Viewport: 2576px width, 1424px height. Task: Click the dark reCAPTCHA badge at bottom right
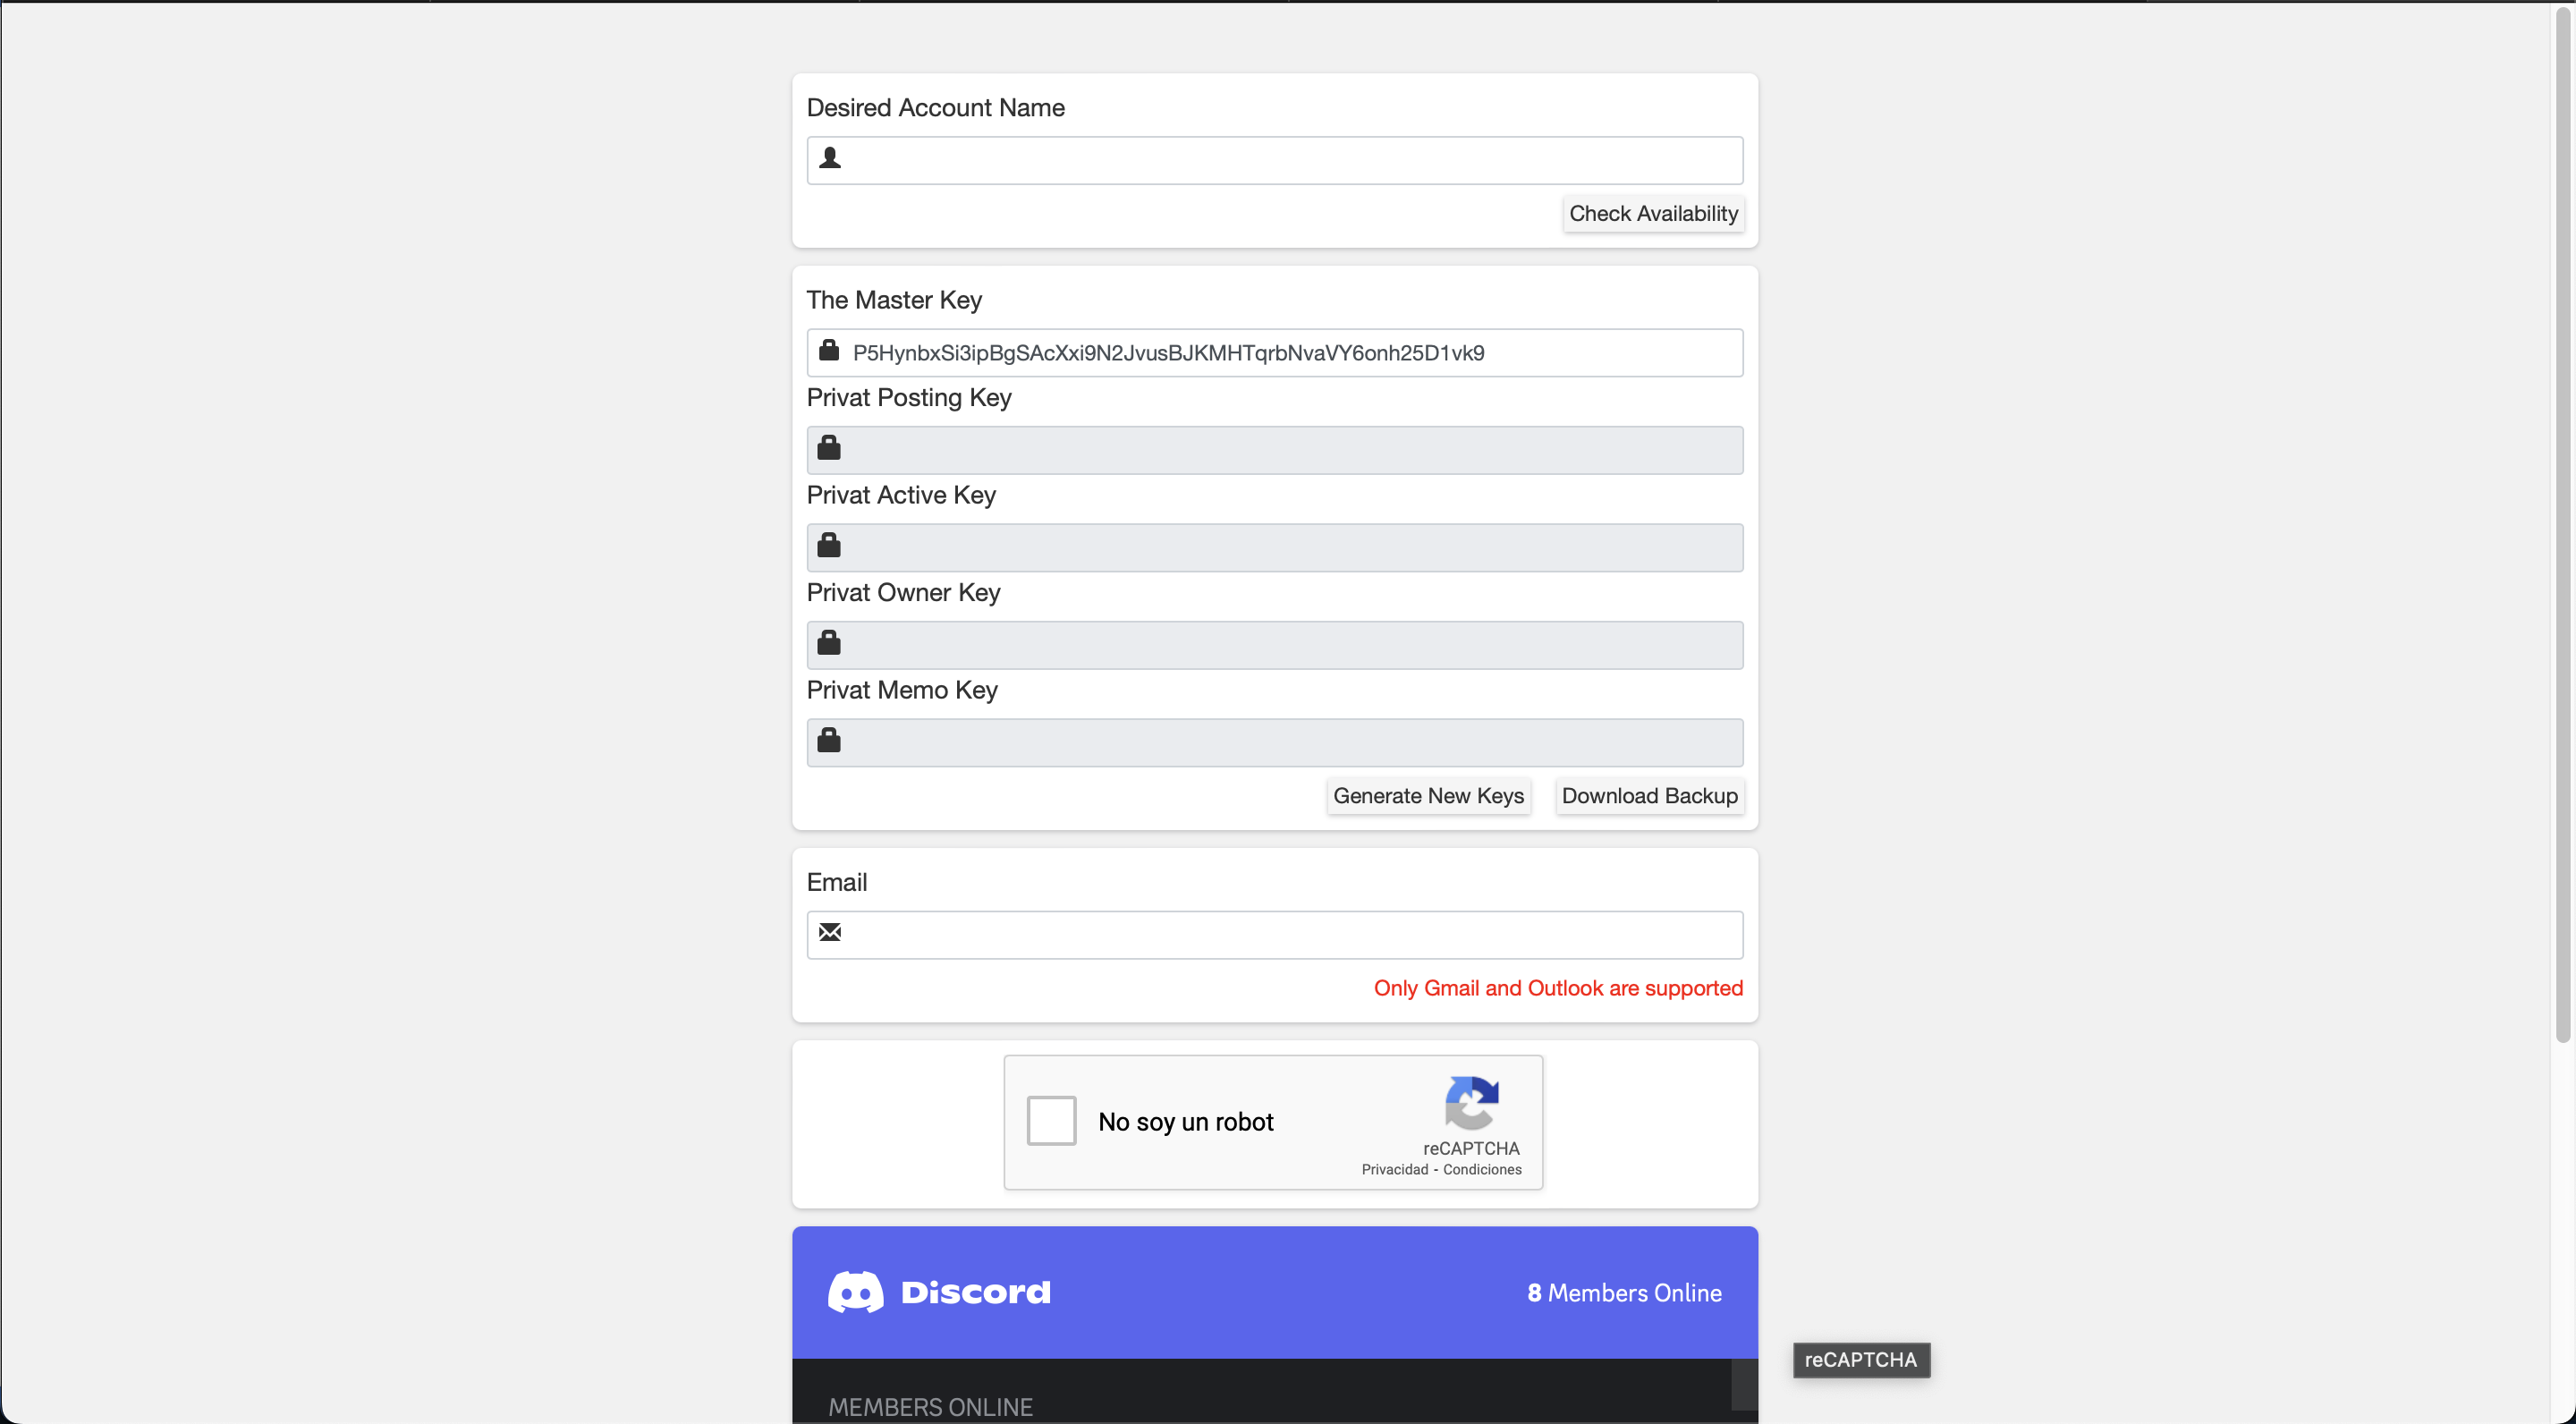(x=1861, y=1360)
